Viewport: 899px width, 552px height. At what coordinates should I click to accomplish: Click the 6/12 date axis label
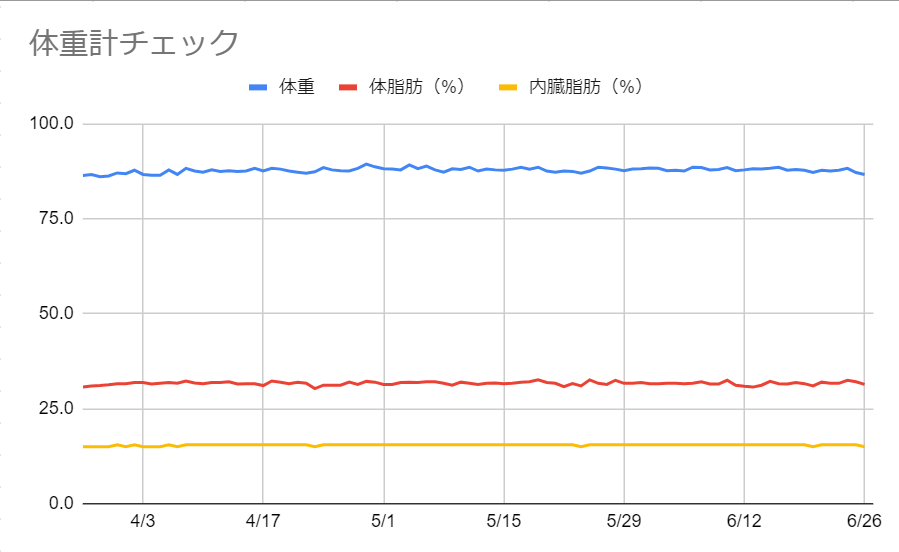[x=744, y=521]
